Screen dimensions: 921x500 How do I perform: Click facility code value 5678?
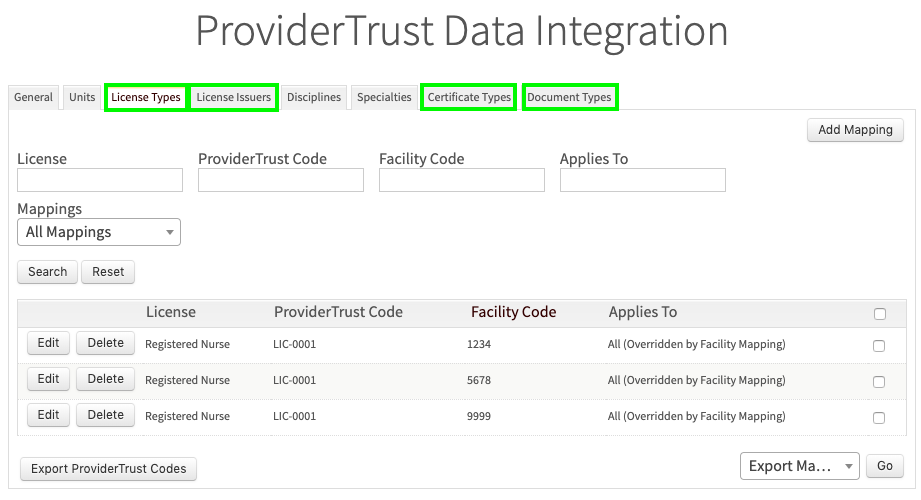(479, 380)
